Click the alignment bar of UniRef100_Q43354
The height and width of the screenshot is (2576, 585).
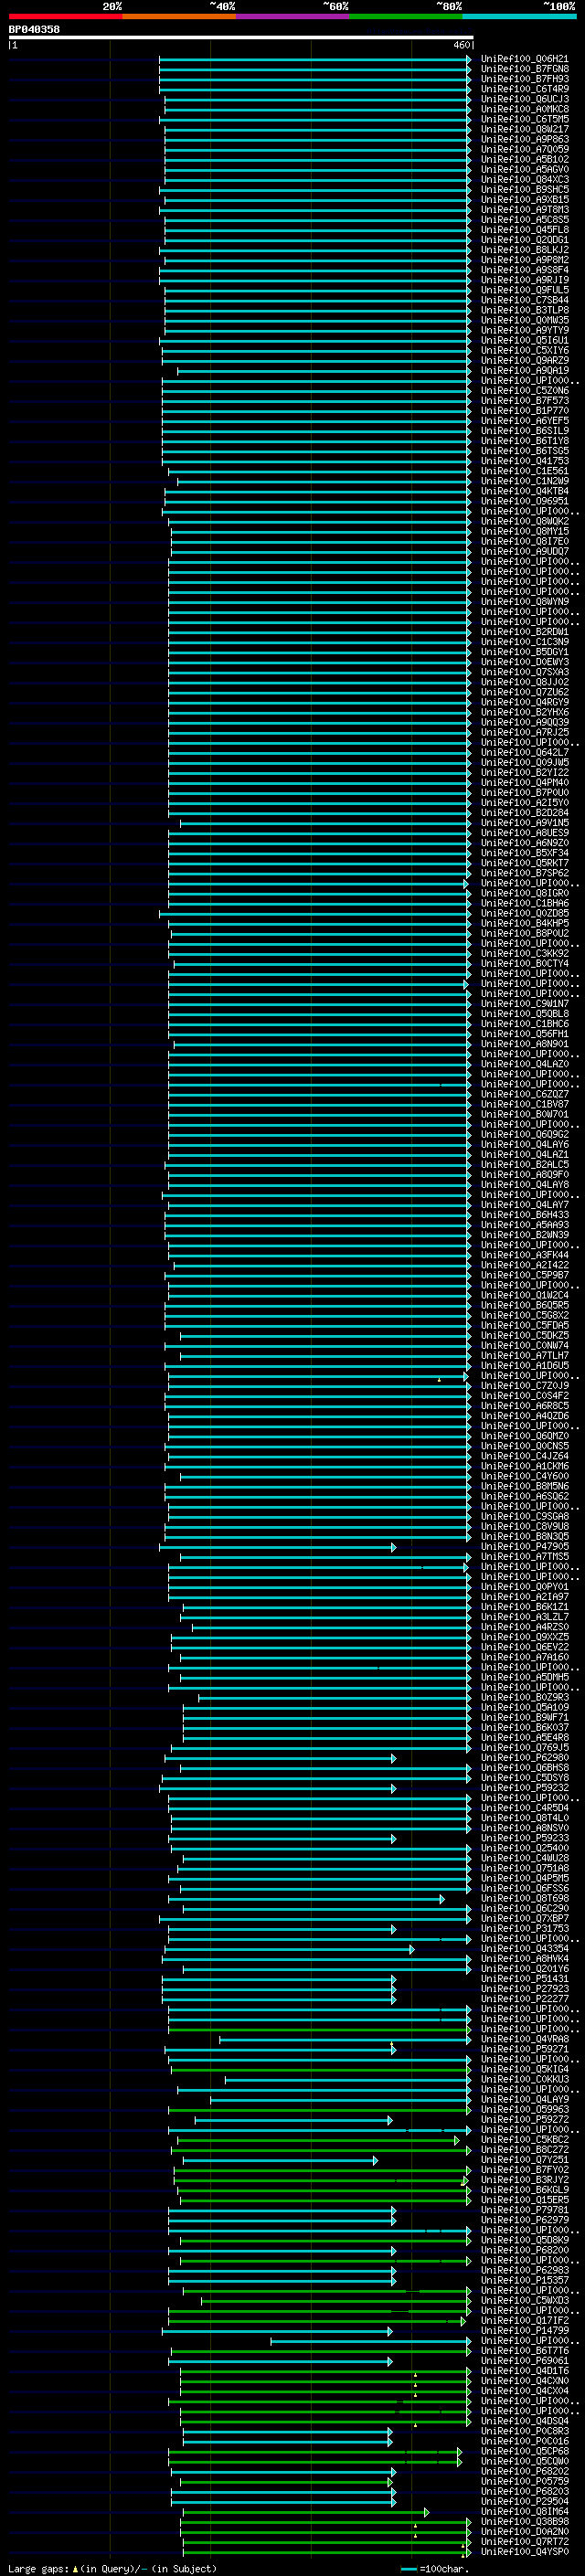(290, 1949)
